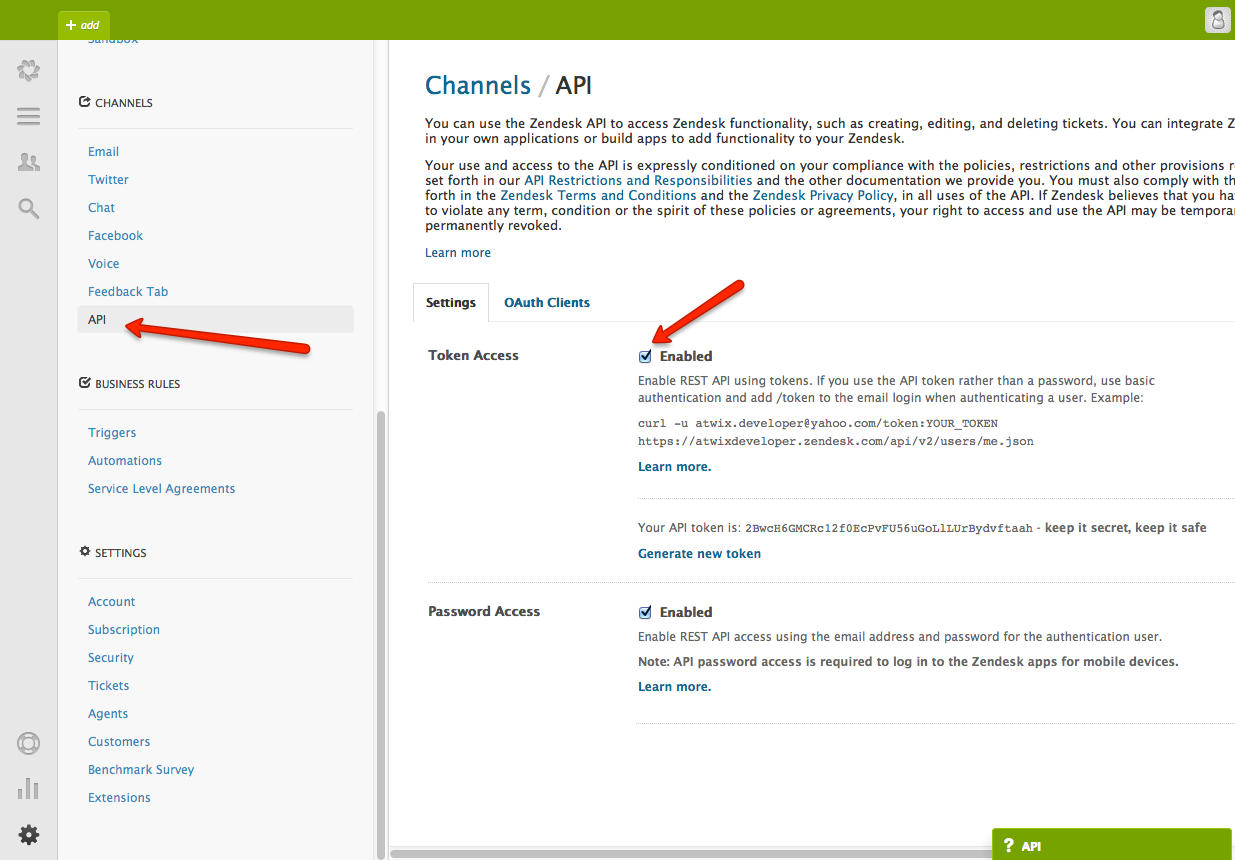
Task: Open Subscription settings
Action: 124,630
